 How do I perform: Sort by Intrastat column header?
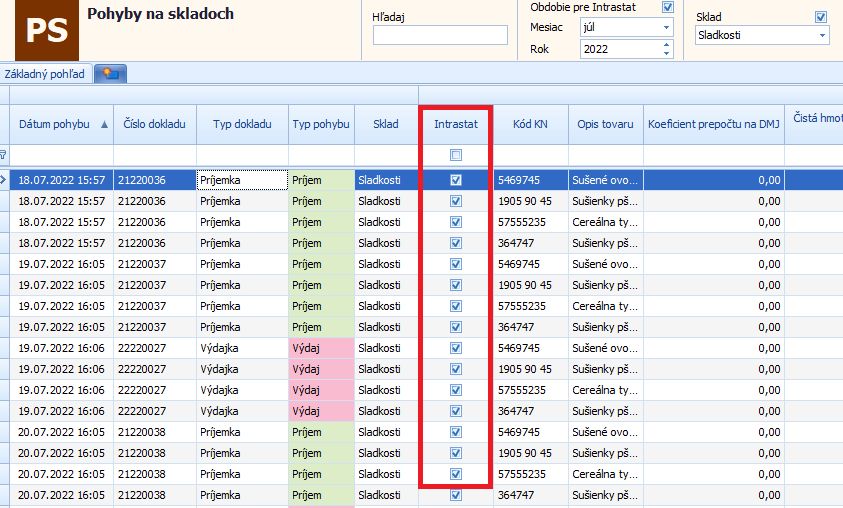coord(456,124)
